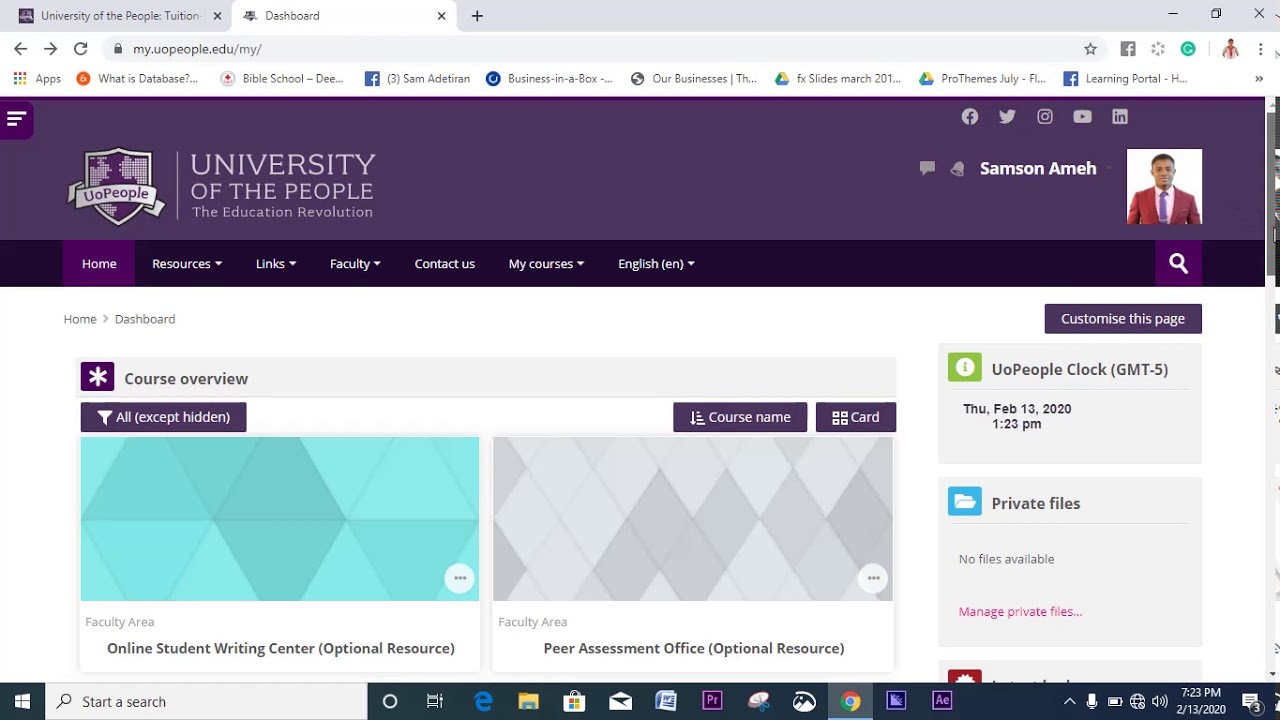Screen dimensions: 1280x720
Task: Open the Windows notification center icon
Action: 1251,701
